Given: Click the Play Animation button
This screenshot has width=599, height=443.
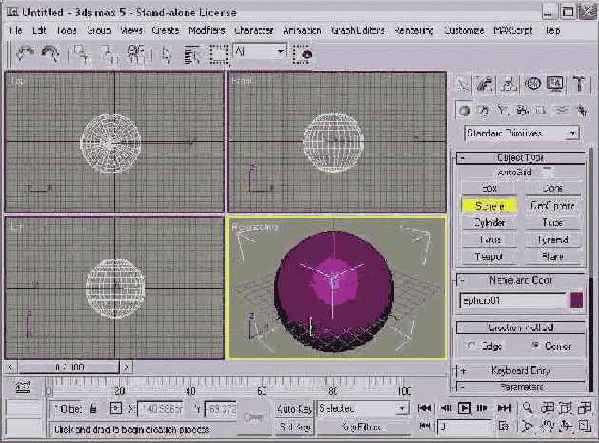Looking at the screenshot, I should coord(464,409).
